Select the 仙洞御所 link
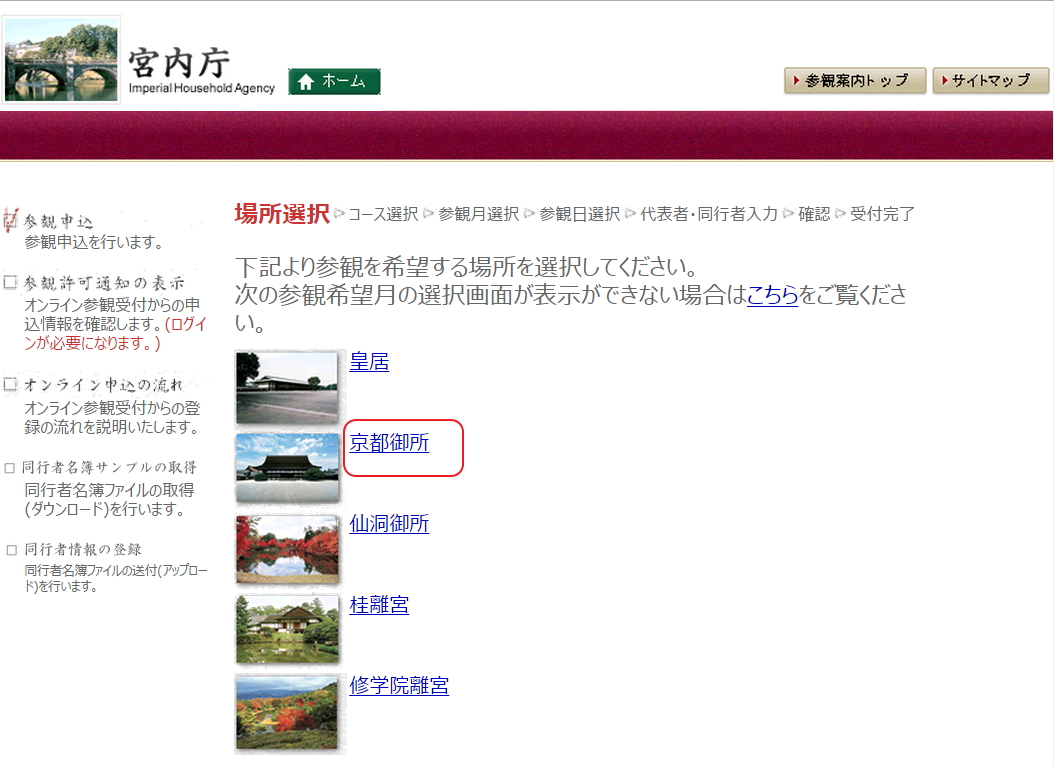The height and width of the screenshot is (767, 1054). point(389,524)
